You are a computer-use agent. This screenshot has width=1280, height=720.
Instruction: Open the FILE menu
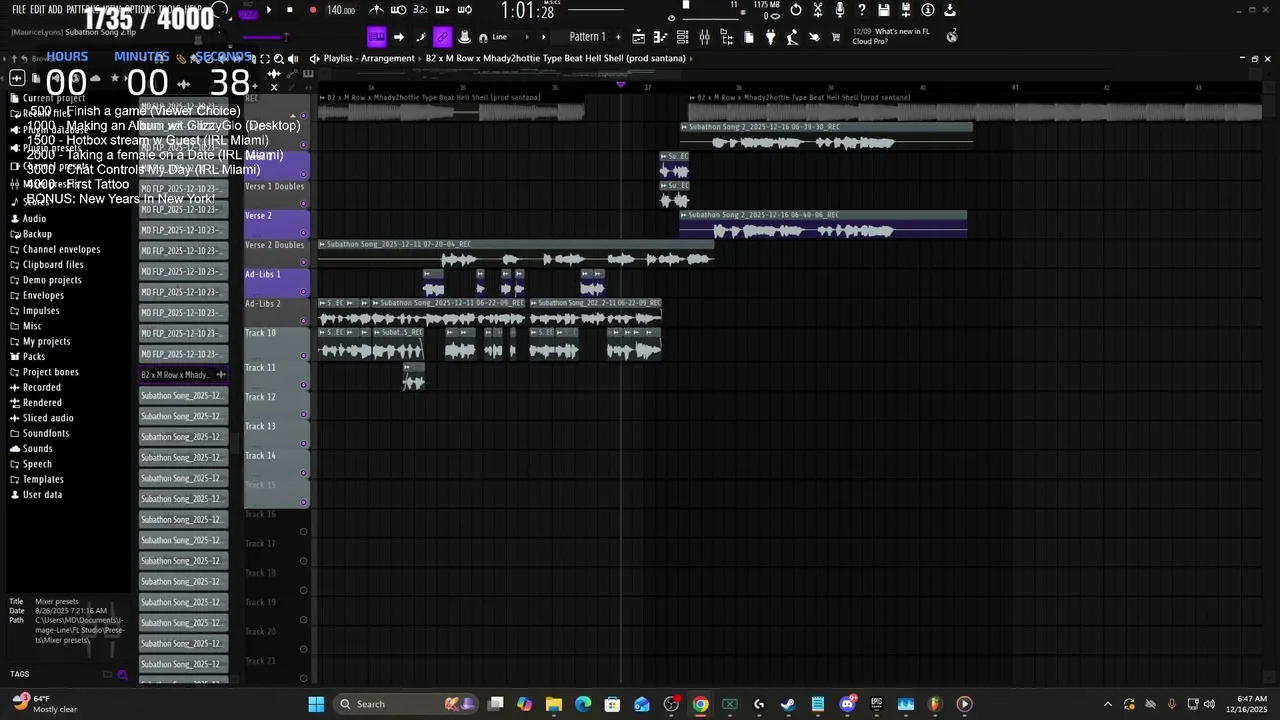(19, 9)
